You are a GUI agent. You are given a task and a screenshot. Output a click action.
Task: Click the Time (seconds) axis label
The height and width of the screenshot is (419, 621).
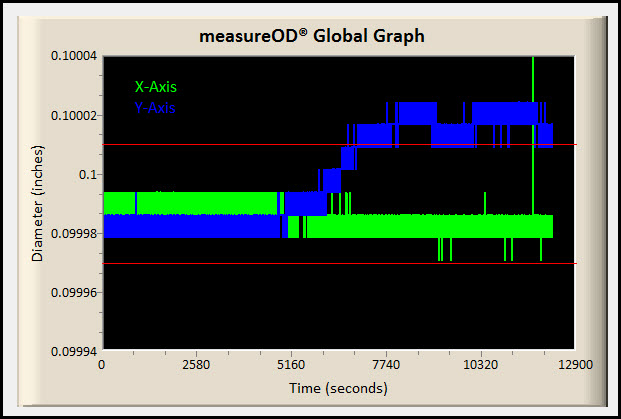click(338, 389)
